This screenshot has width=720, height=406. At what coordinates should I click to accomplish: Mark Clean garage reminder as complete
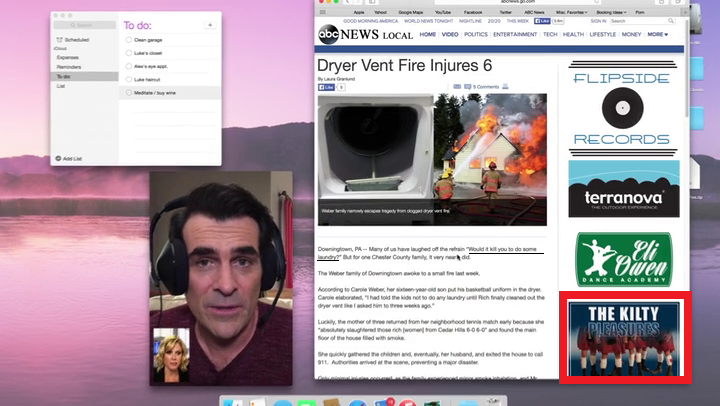click(129, 40)
